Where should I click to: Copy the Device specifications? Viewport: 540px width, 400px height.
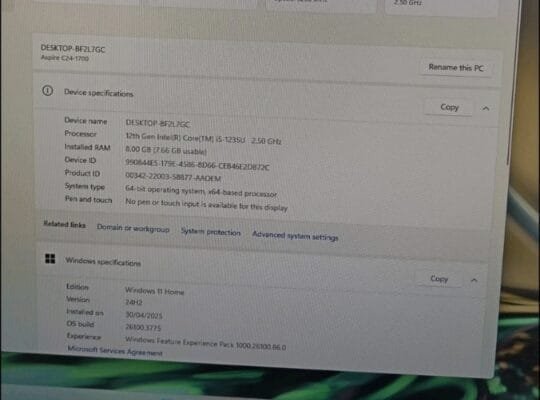(449, 107)
